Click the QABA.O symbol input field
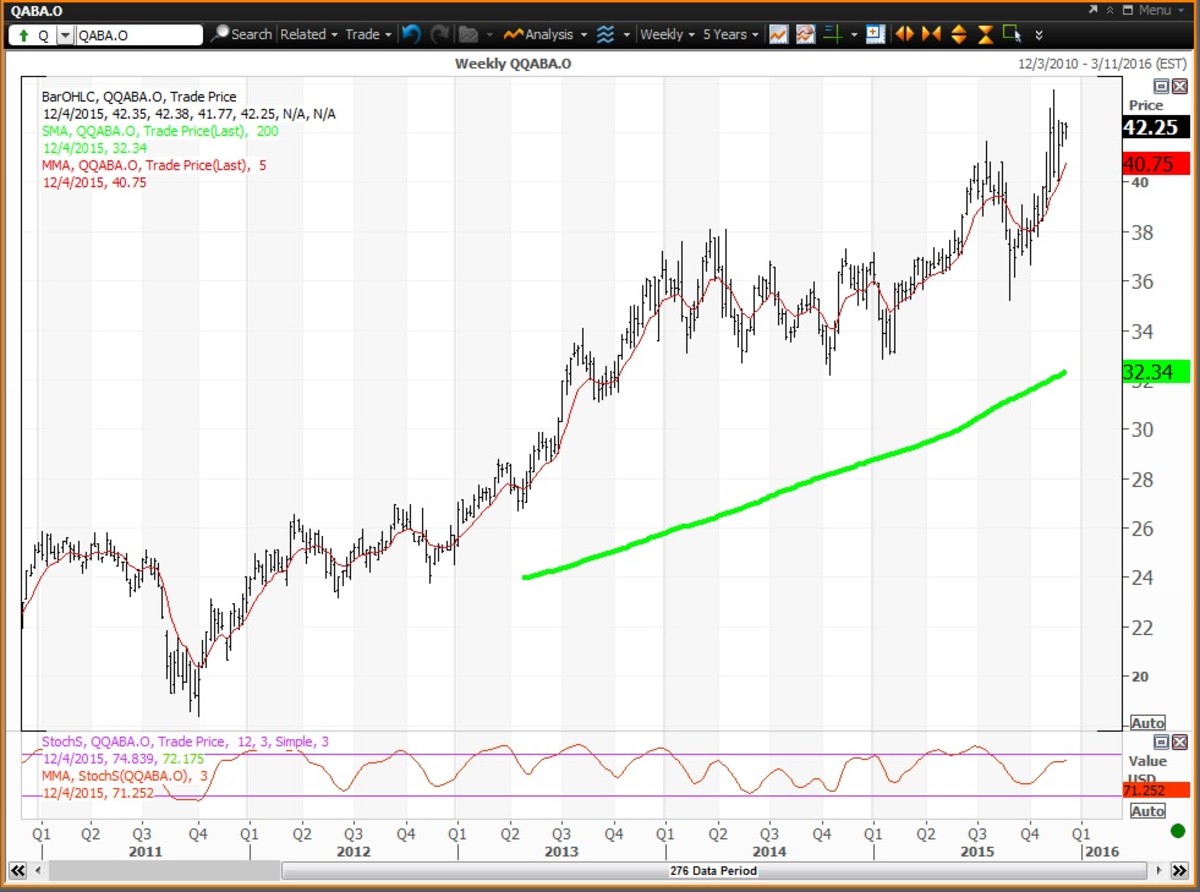 coord(138,35)
